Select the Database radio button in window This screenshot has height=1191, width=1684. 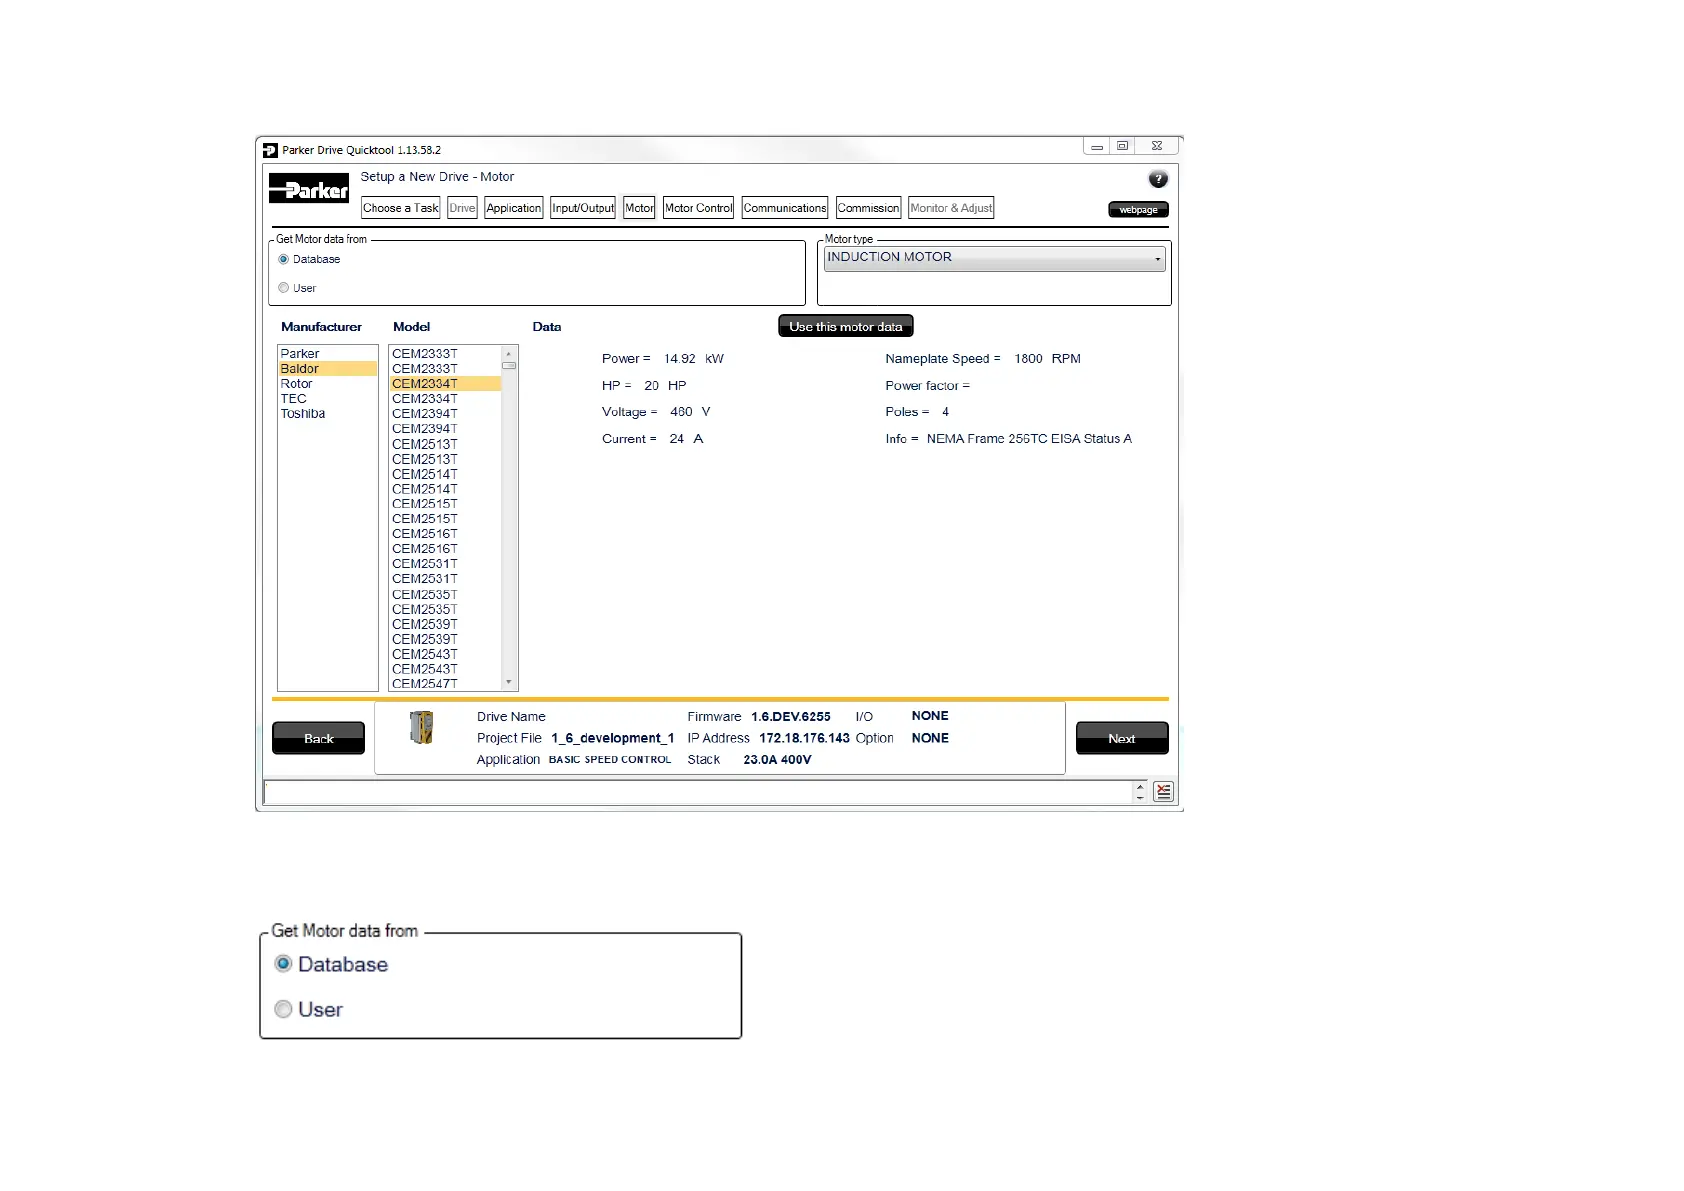coord(284,259)
